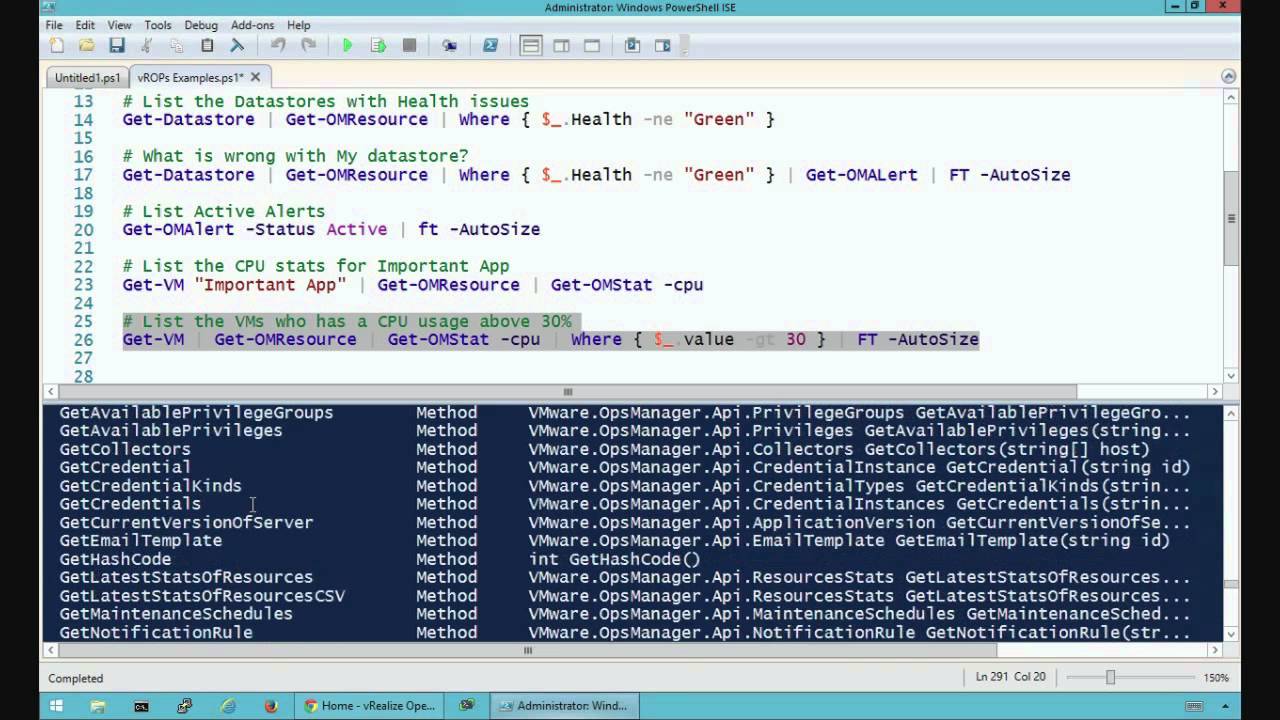Click the Ln 291 Col 20 status indicator
This screenshot has height=720, width=1280.
[1010, 677]
